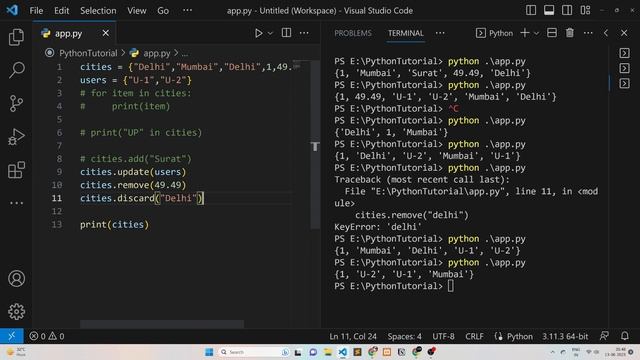
Task: Expand the breadcrumb ellipsis after app.py
Action: point(185,53)
